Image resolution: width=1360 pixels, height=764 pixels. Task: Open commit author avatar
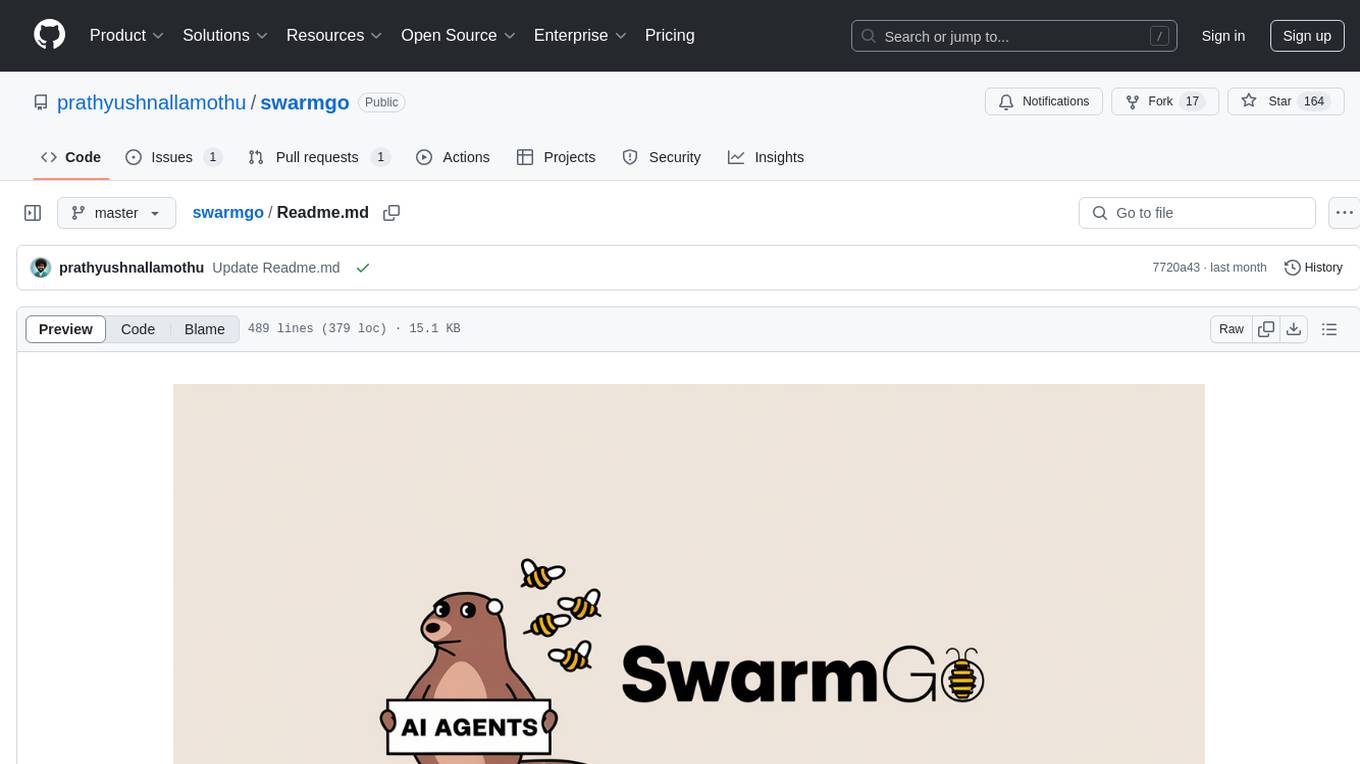(41, 268)
